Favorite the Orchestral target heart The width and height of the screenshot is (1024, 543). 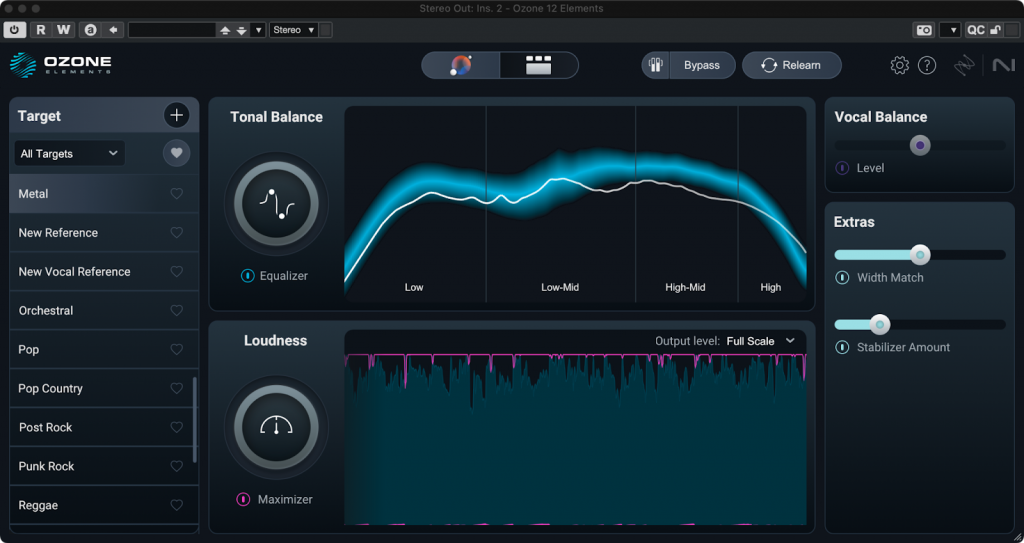(177, 311)
